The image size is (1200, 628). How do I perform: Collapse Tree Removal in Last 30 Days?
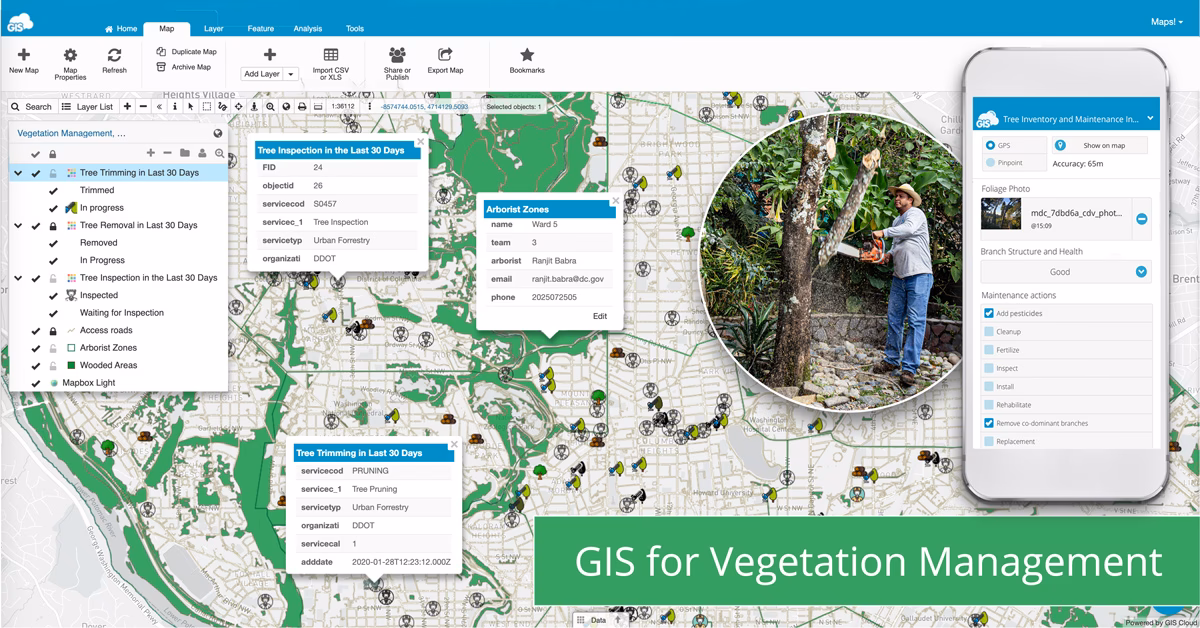click(x=18, y=226)
